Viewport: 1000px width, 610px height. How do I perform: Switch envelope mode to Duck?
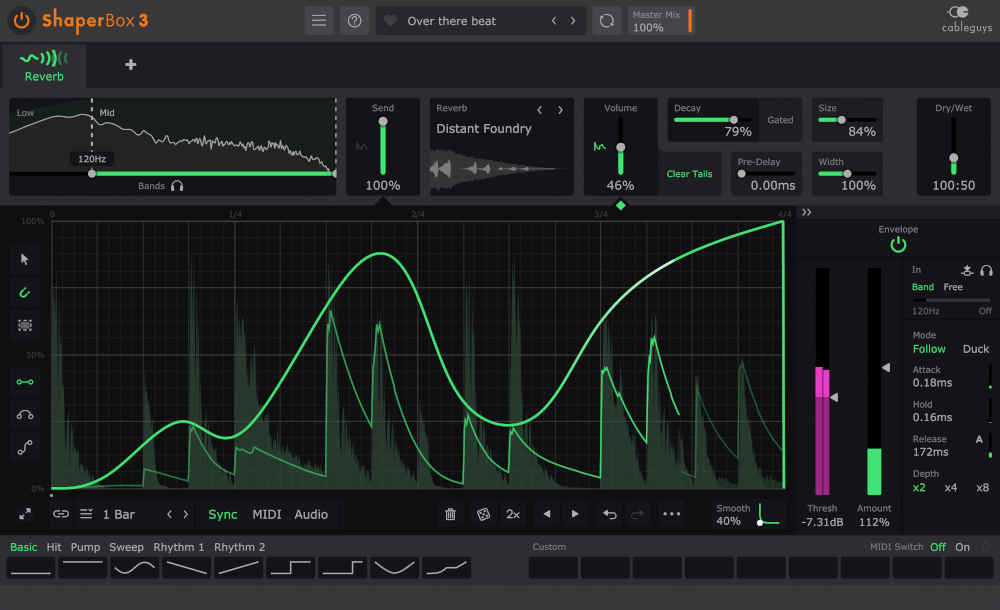[975, 349]
